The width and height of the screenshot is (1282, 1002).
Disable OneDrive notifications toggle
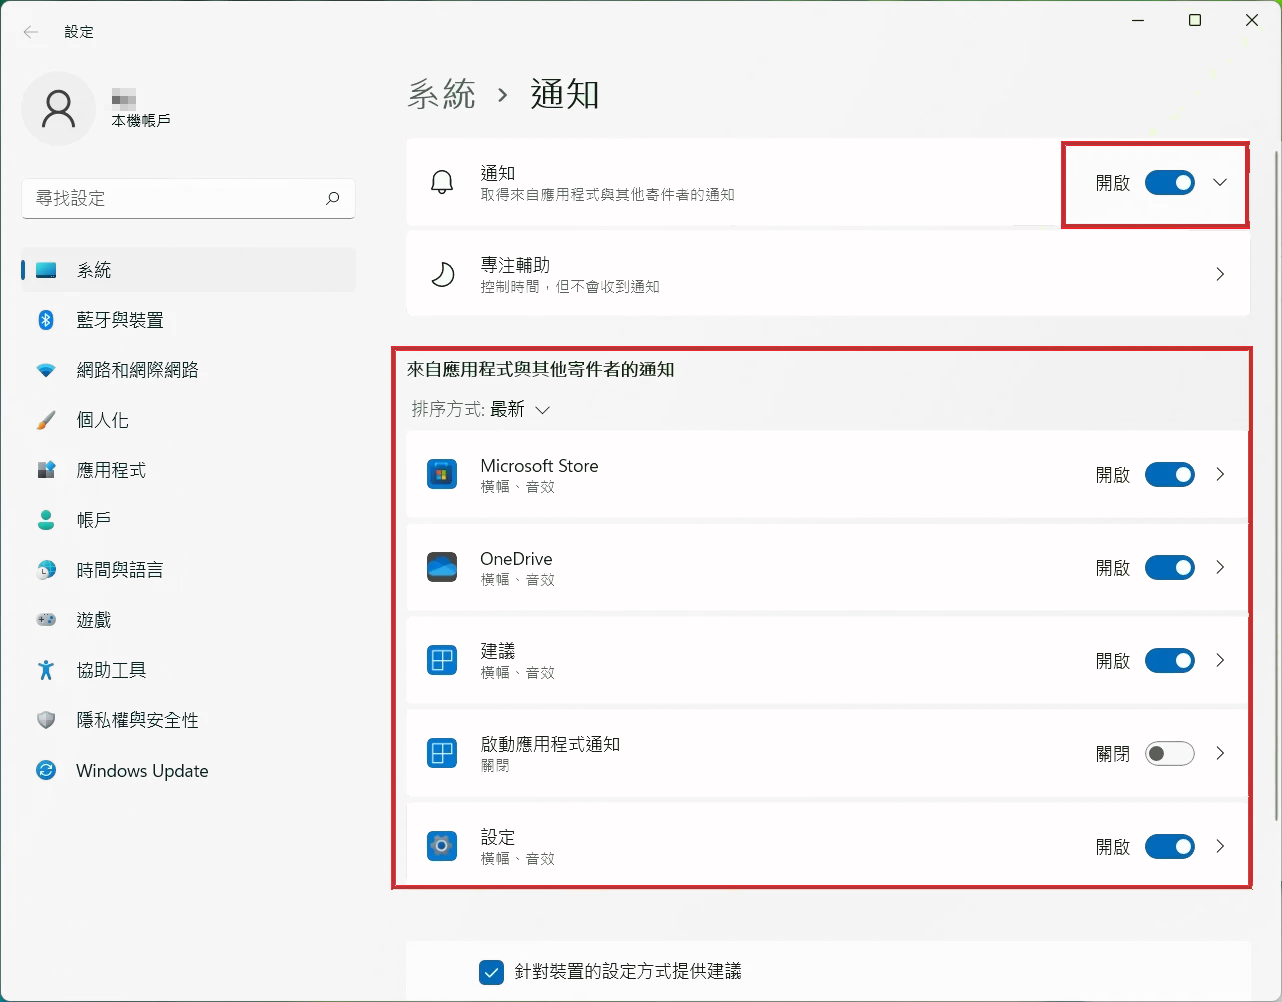[x=1170, y=567]
